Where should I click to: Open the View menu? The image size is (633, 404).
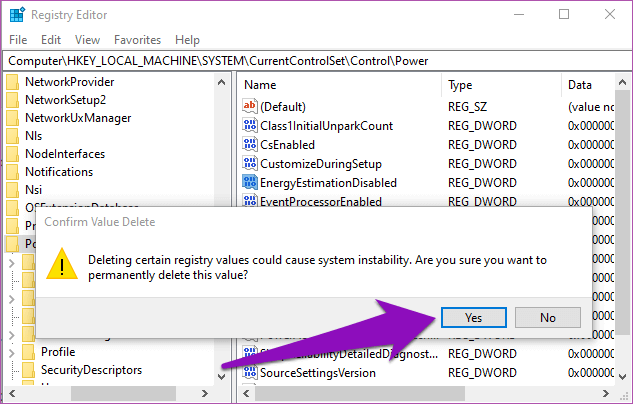pyautogui.click(x=87, y=40)
